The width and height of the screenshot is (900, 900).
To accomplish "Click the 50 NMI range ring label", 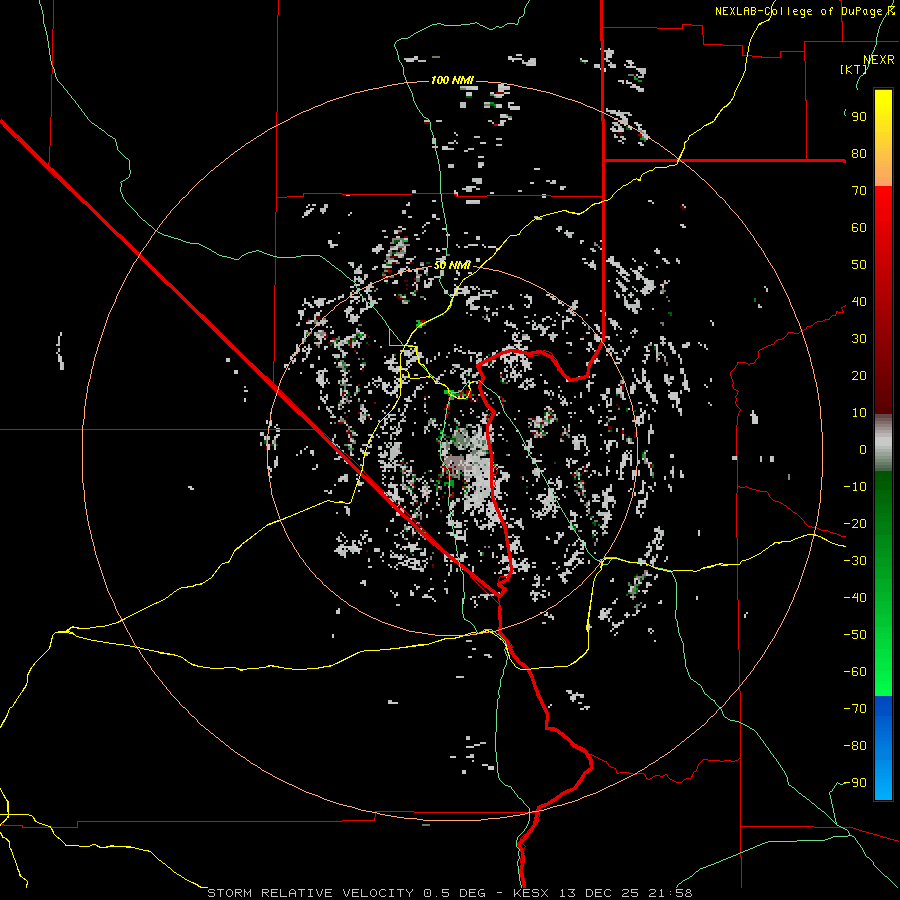I will pos(452,265).
